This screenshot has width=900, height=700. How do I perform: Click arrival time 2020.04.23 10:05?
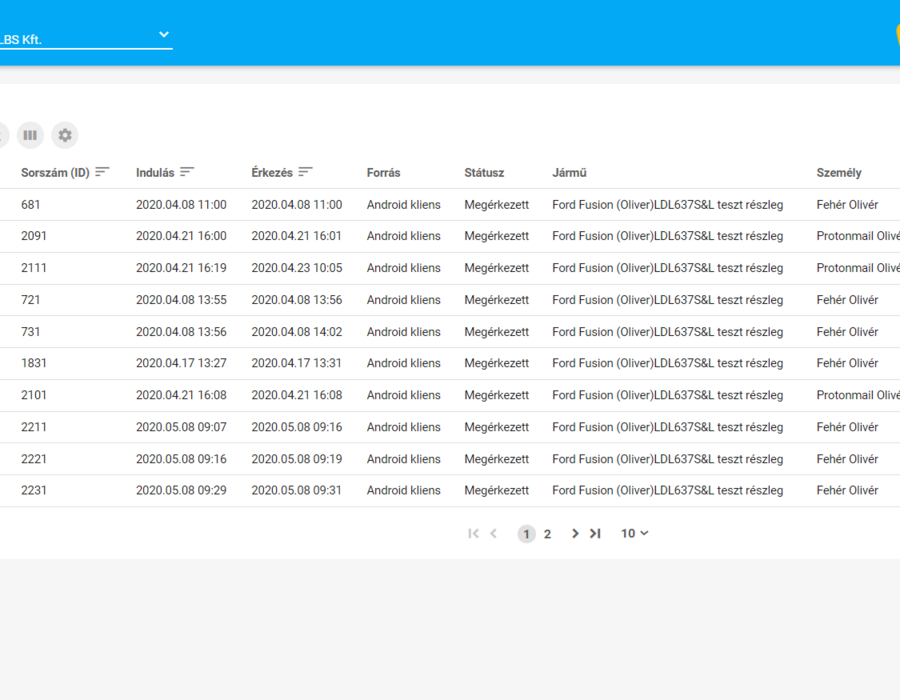(x=297, y=268)
